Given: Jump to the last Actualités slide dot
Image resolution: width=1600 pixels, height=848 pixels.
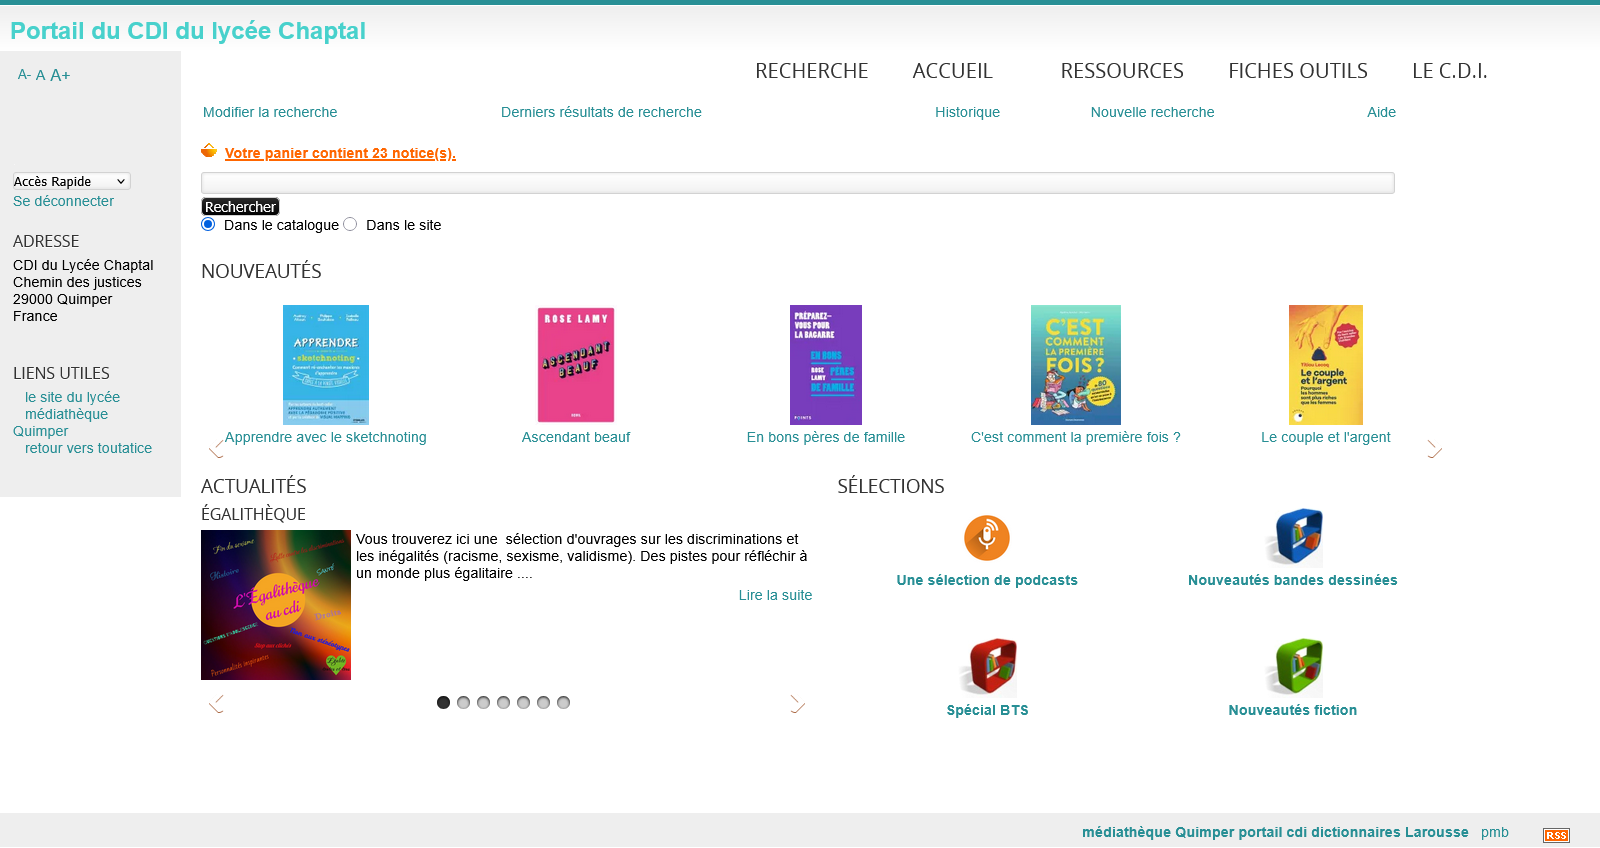Looking at the screenshot, I should tap(563, 702).
